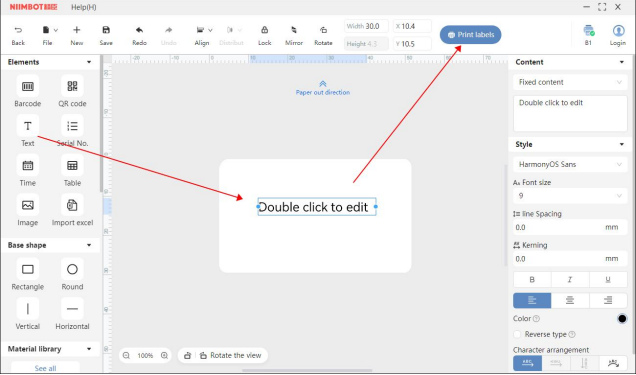Add a Vertical line shape
The width and height of the screenshot is (636, 375).
click(x=28, y=309)
